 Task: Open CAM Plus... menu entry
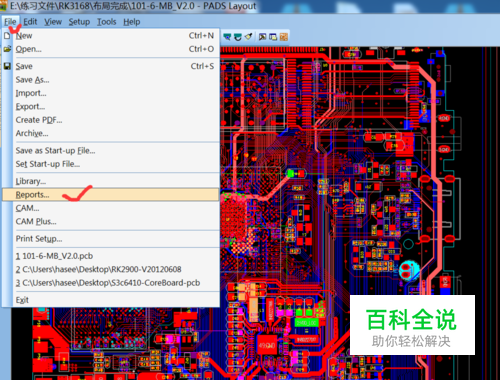click(111, 221)
